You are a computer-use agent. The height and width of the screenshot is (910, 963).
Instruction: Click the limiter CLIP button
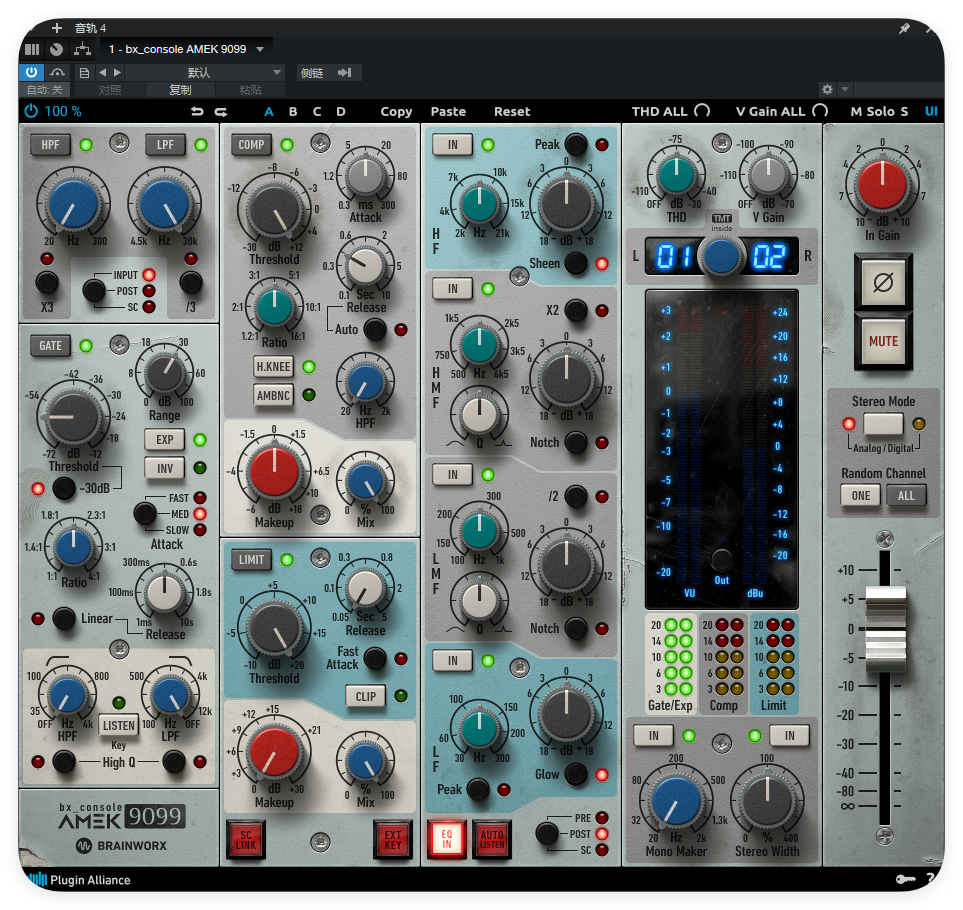point(365,696)
